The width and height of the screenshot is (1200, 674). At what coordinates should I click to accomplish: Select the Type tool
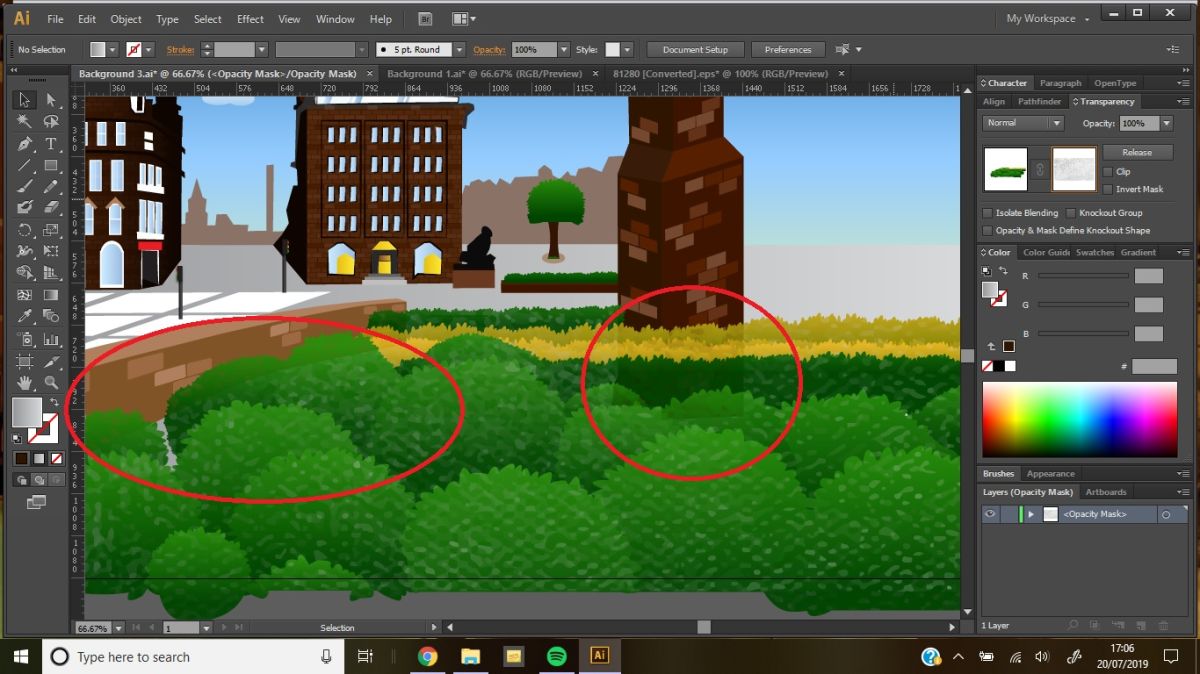pos(50,144)
